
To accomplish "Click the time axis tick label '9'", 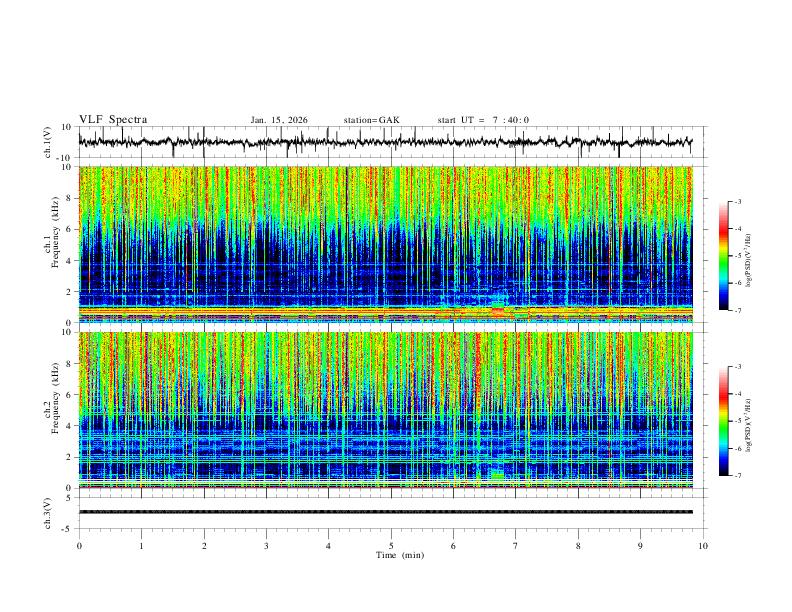I will [640, 546].
